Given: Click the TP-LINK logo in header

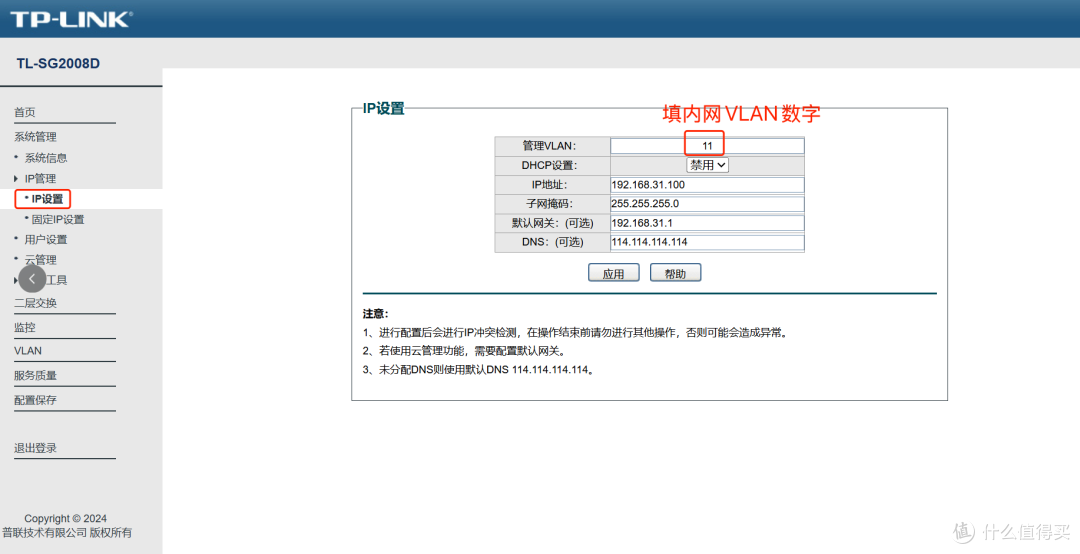Looking at the screenshot, I should click(71, 19).
